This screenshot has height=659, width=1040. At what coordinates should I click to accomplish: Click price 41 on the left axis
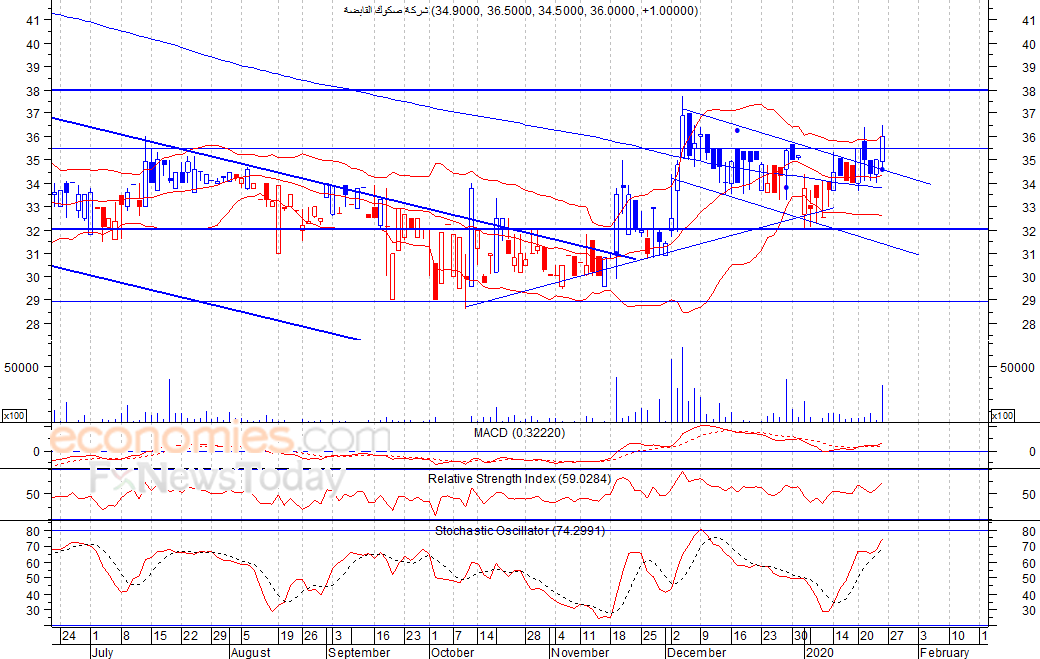(x=33, y=21)
